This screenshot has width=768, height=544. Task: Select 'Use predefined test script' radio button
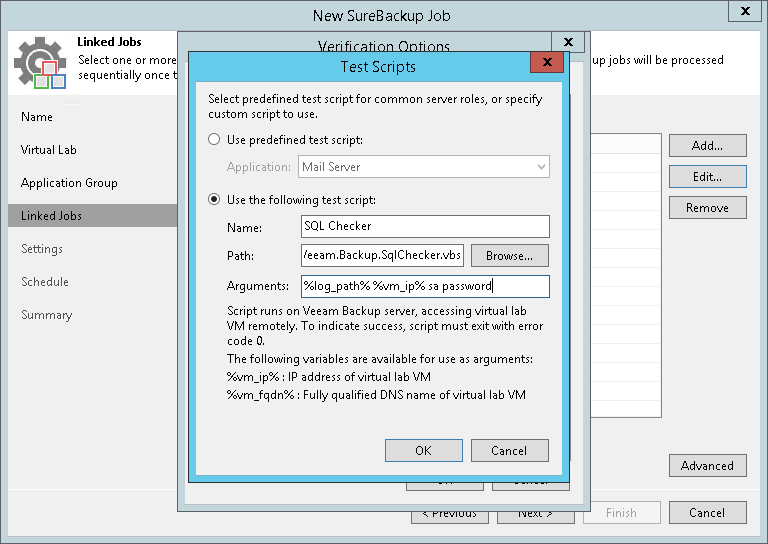[214, 140]
